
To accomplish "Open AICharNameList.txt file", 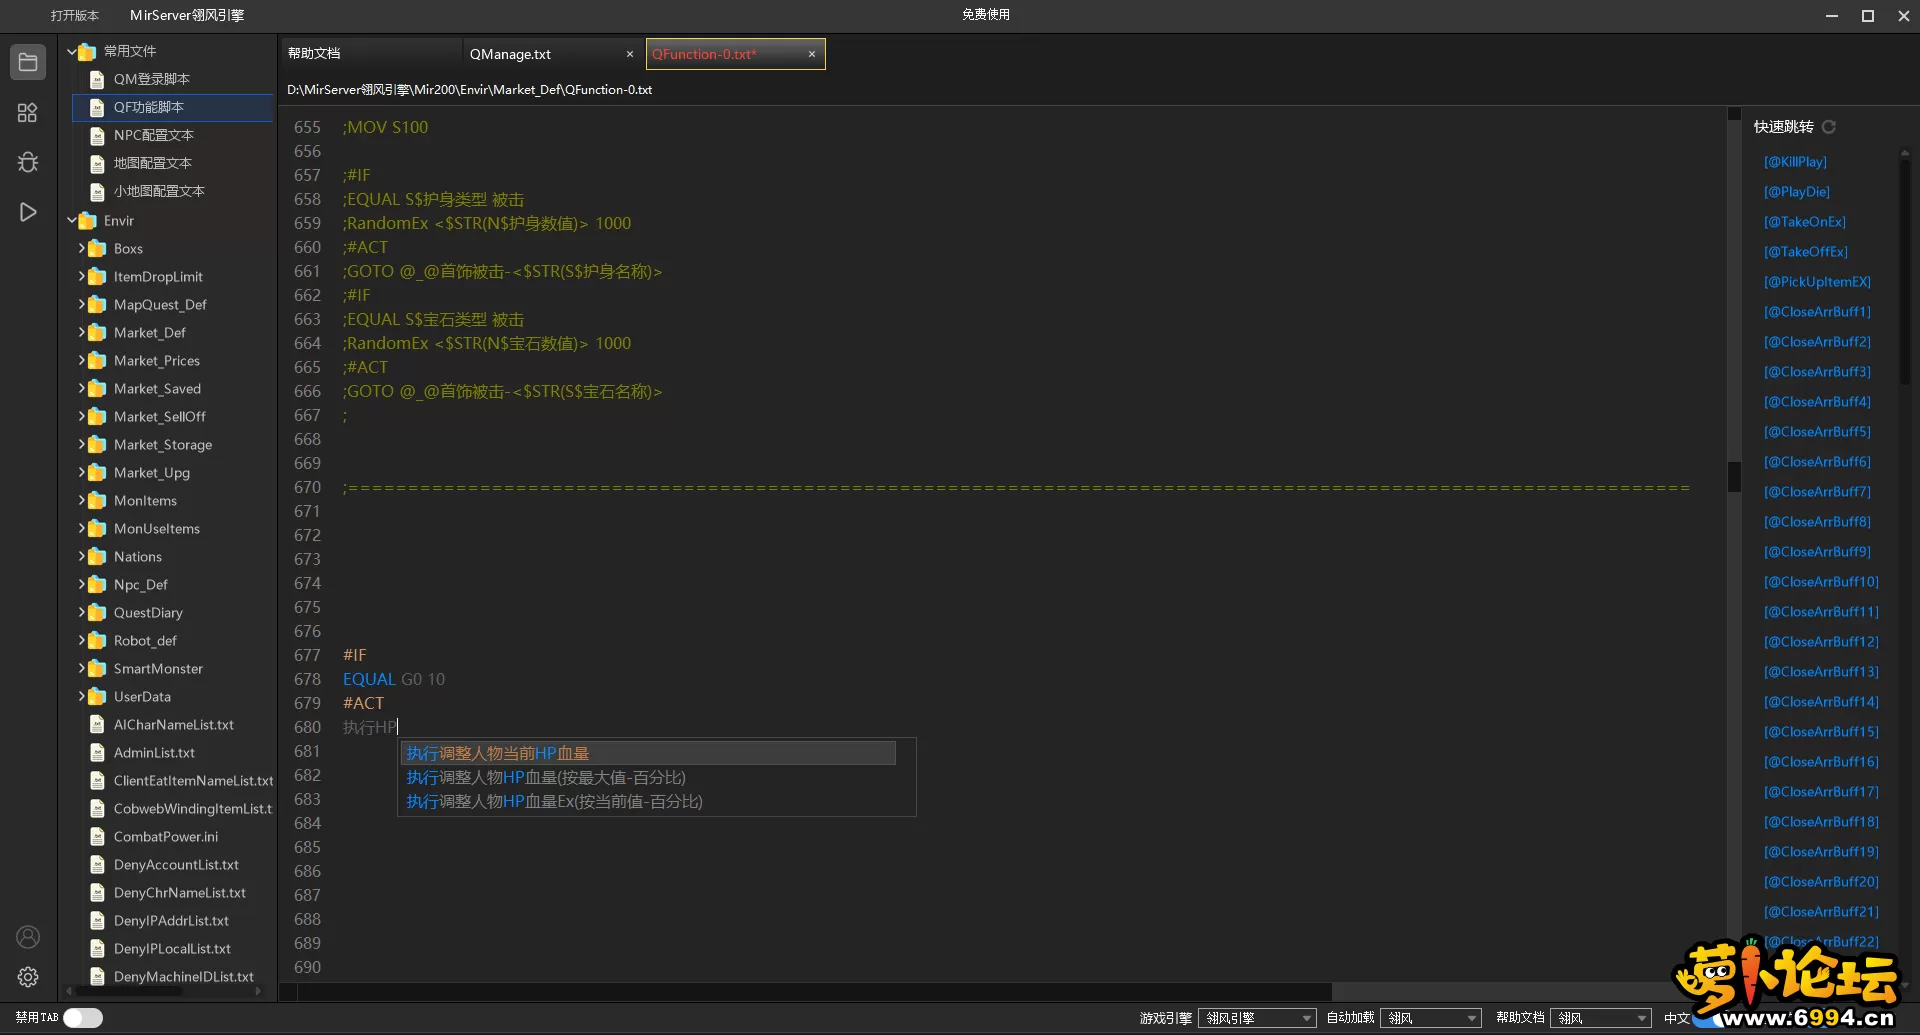I will [172, 725].
